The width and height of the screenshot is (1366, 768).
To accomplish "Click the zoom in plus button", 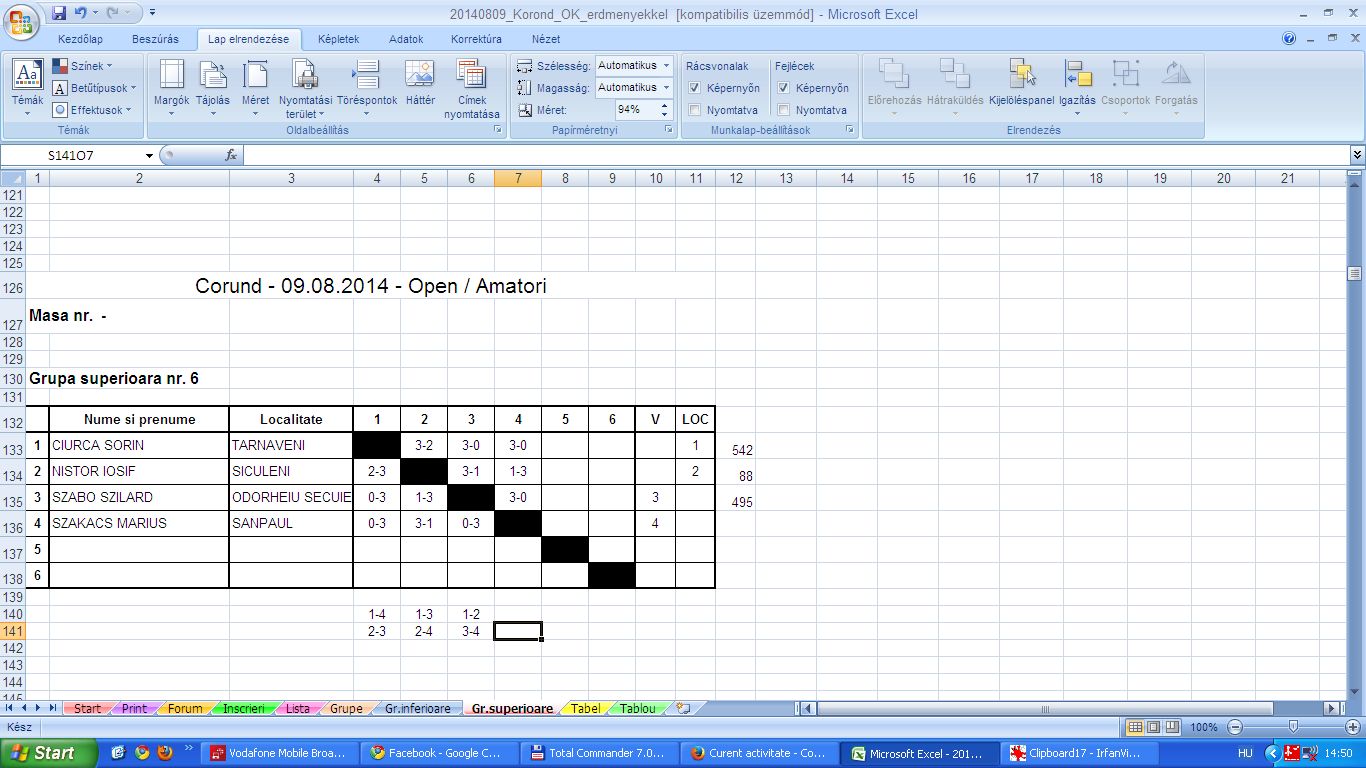I will click(1352, 727).
